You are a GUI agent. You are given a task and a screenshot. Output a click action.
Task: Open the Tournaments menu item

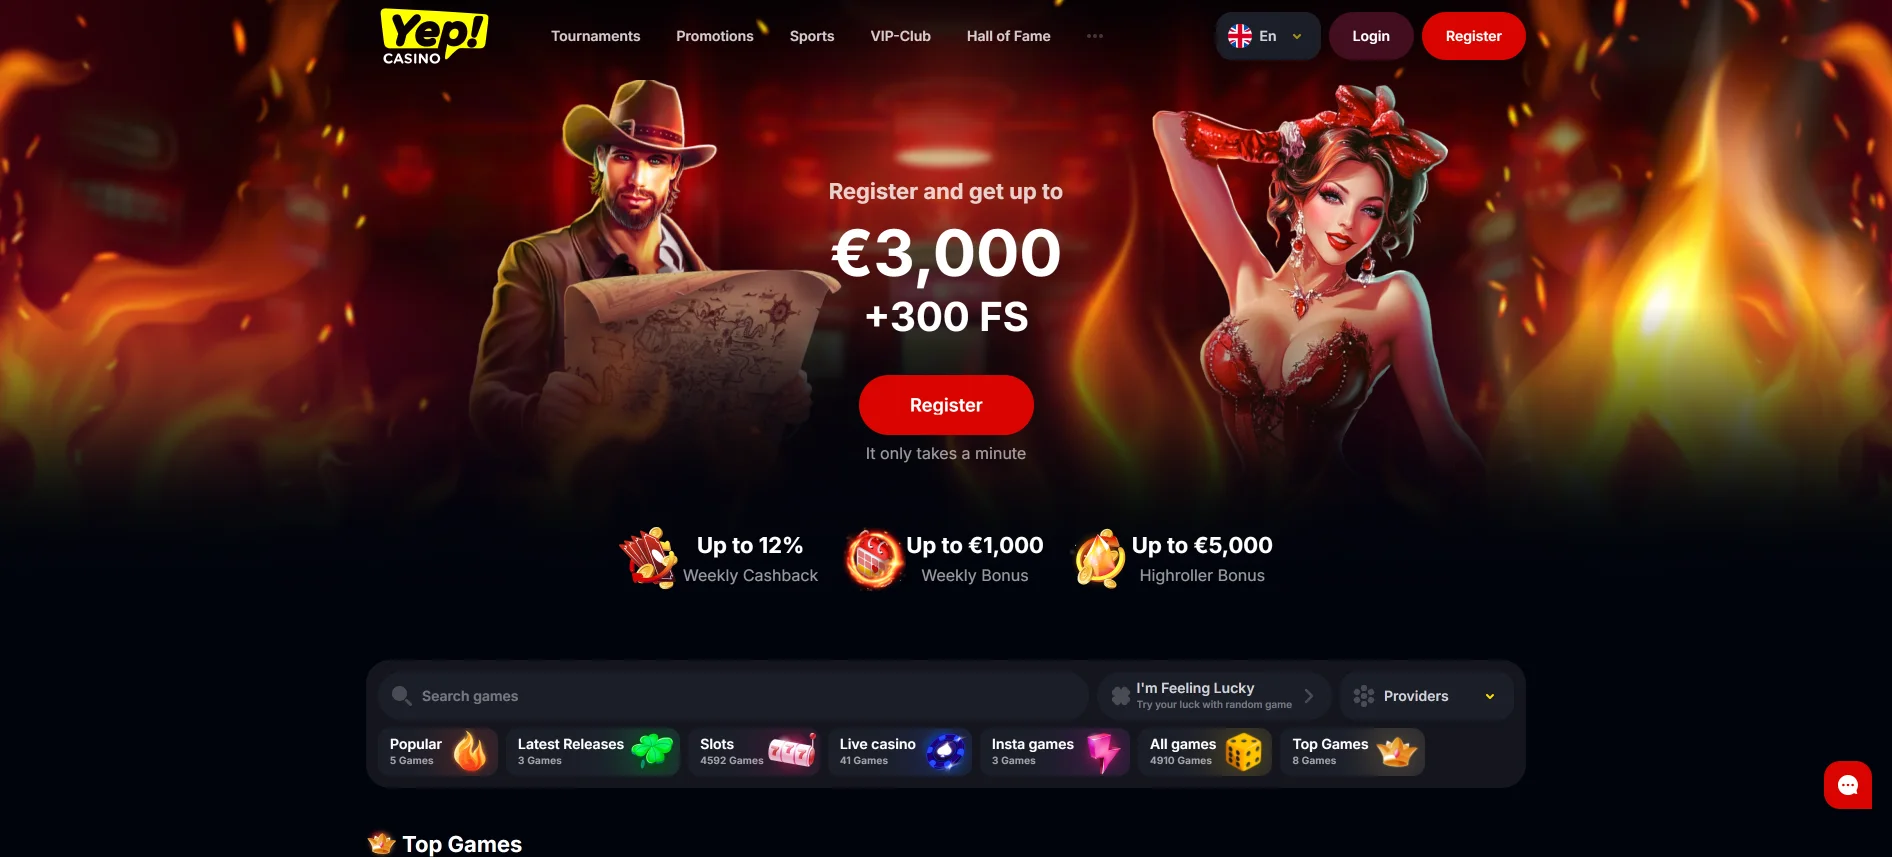pyautogui.click(x=596, y=36)
